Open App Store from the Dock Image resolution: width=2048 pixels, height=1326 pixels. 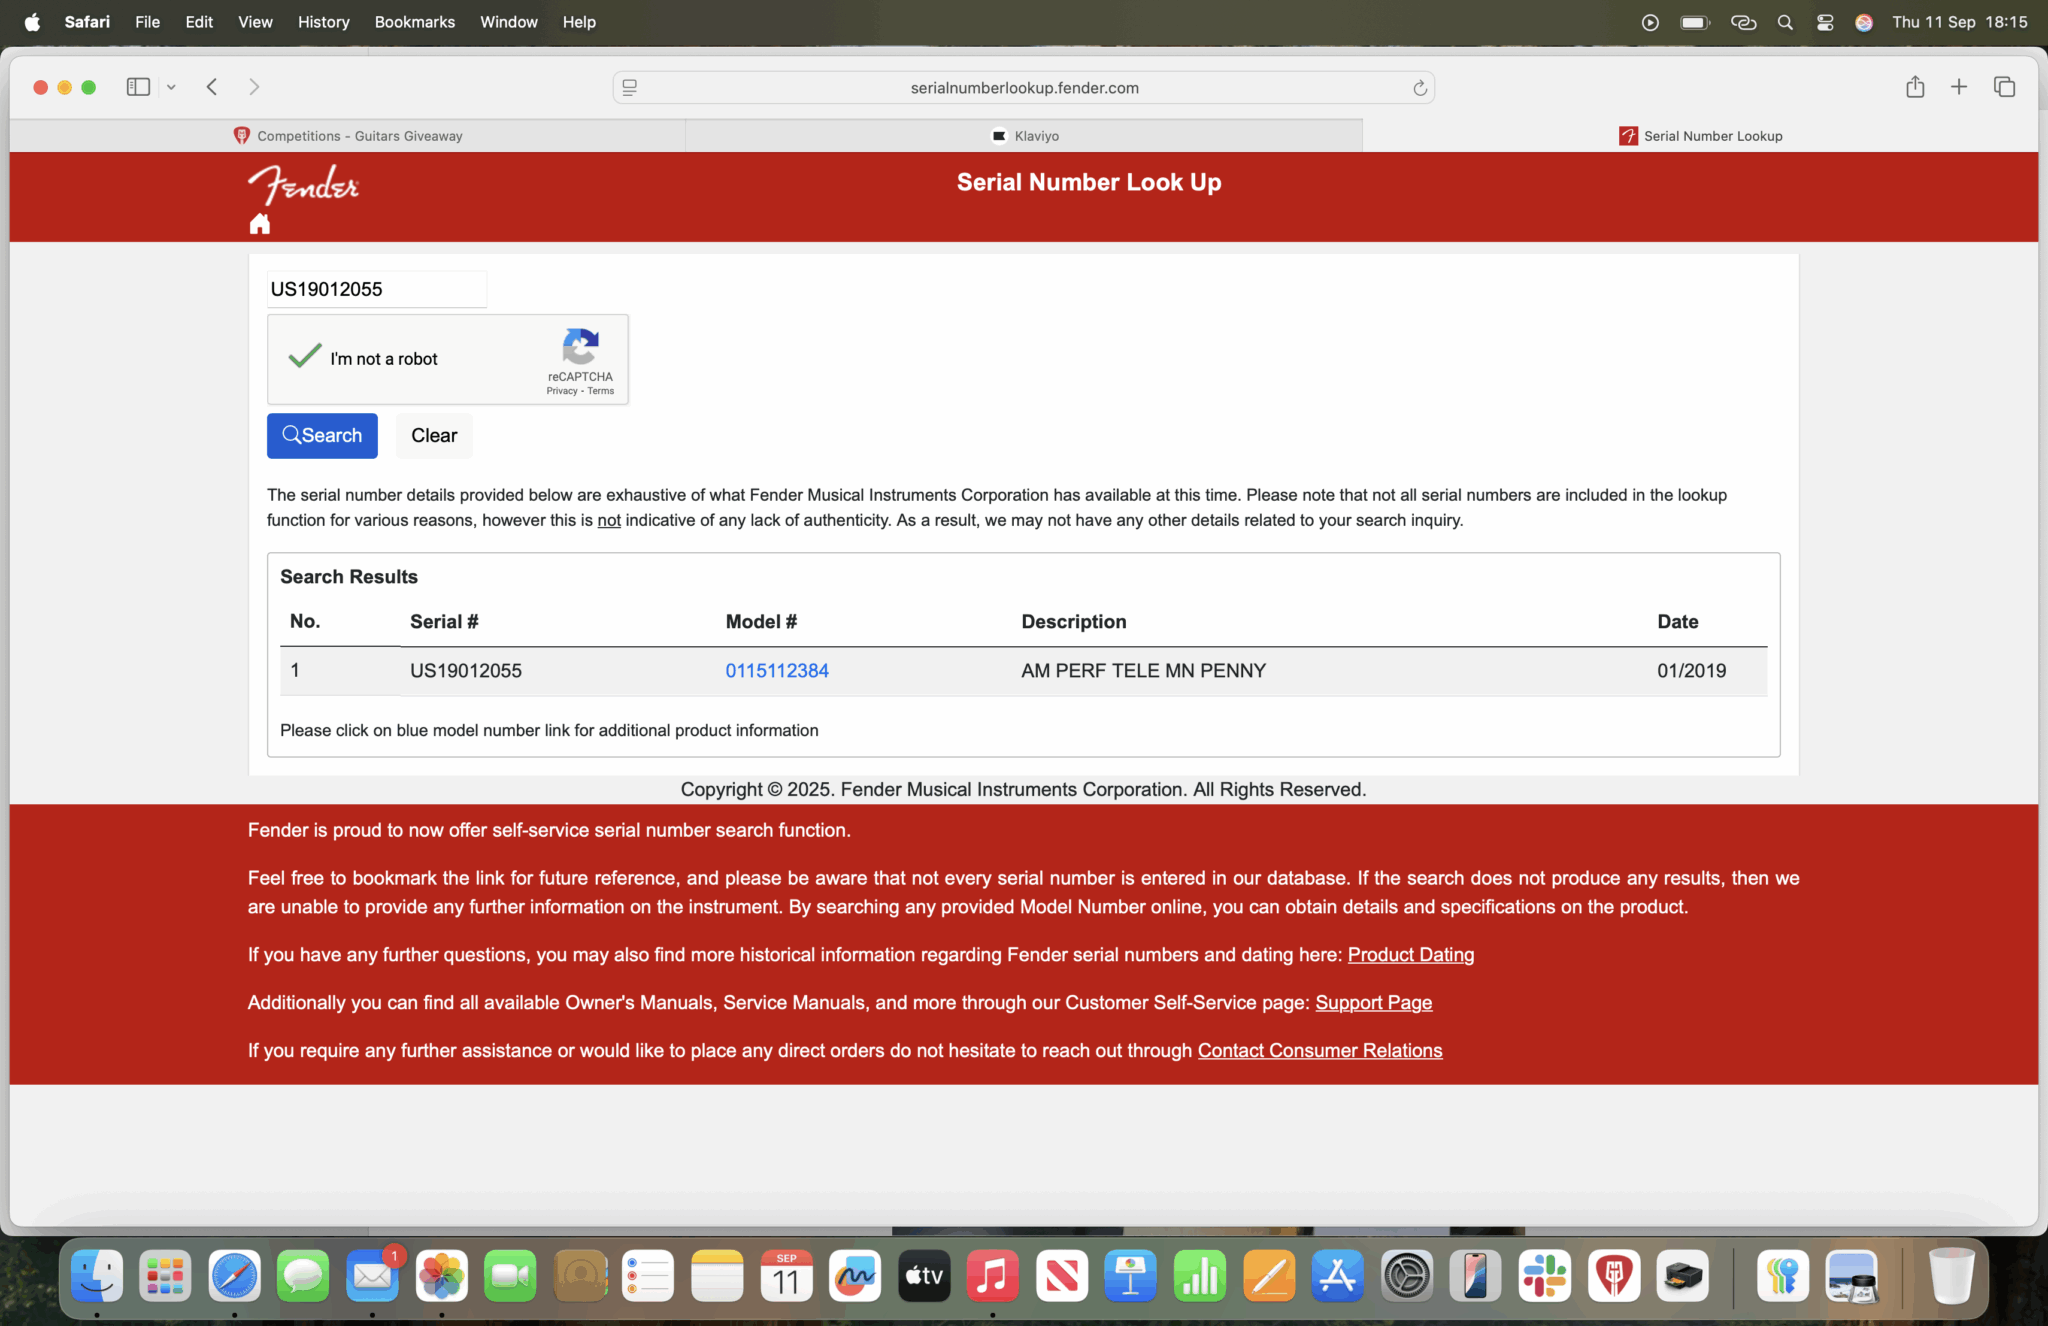pyautogui.click(x=1338, y=1276)
